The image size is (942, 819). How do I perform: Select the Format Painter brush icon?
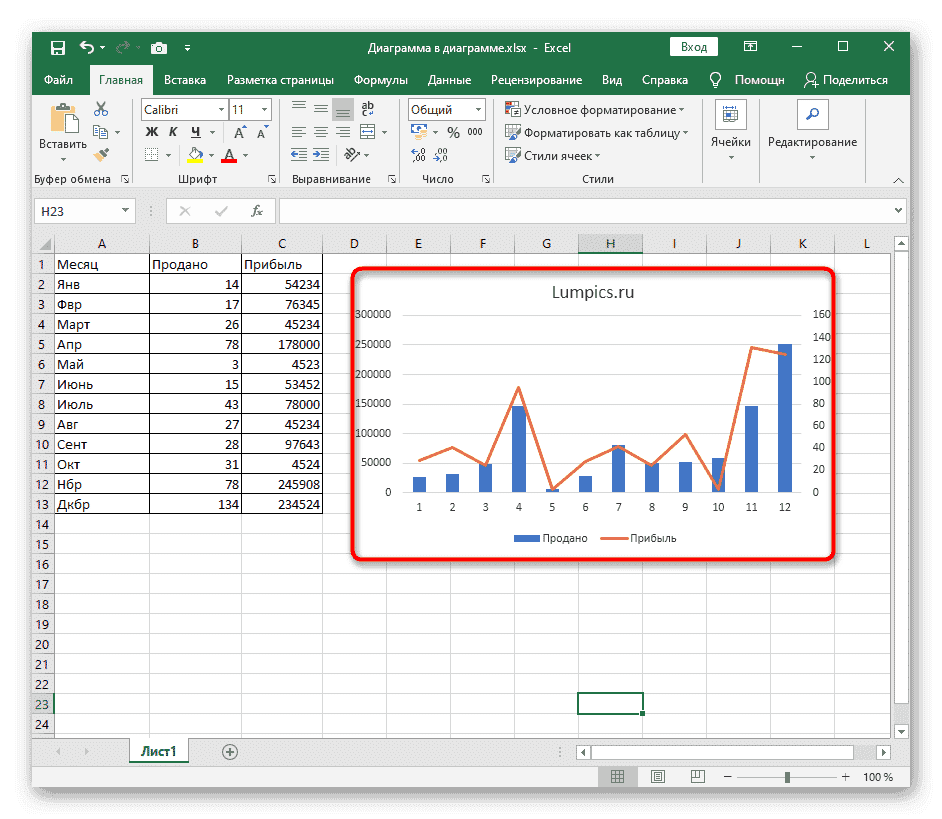pyautogui.click(x=101, y=154)
